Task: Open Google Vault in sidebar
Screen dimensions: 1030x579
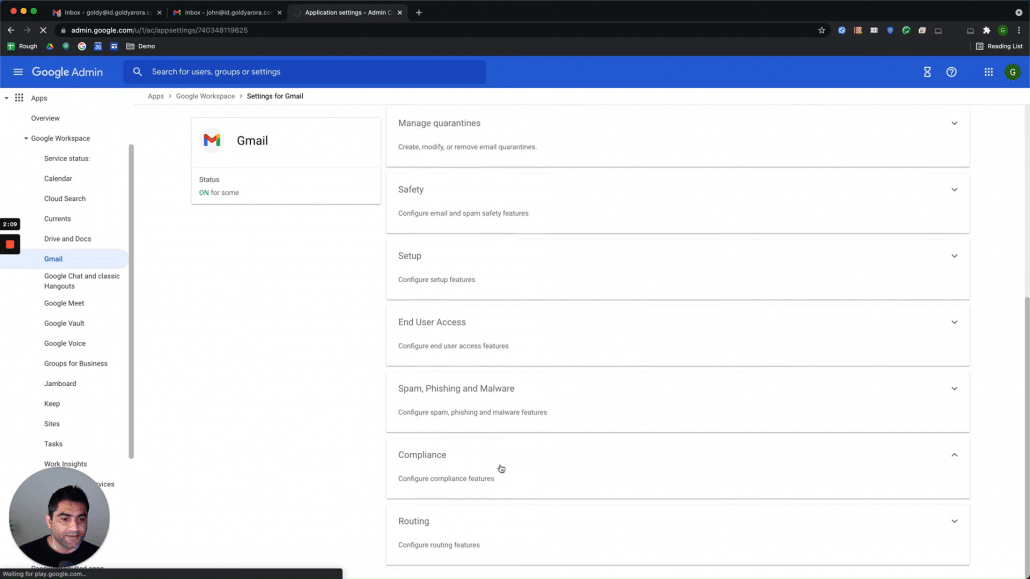Action: (x=64, y=323)
